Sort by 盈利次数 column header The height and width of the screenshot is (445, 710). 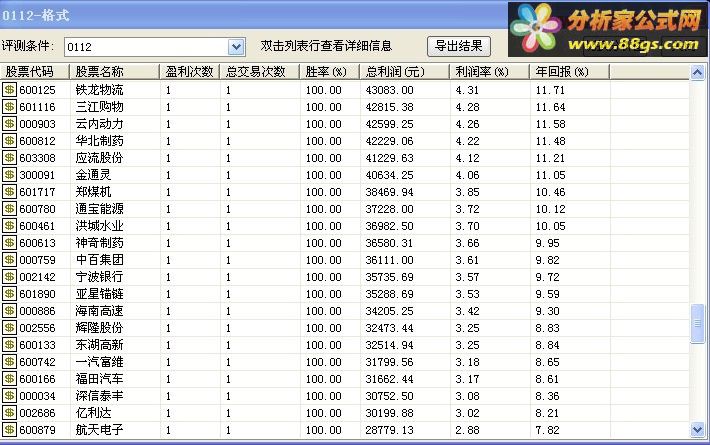pyautogui.click(x=190, y=72)
